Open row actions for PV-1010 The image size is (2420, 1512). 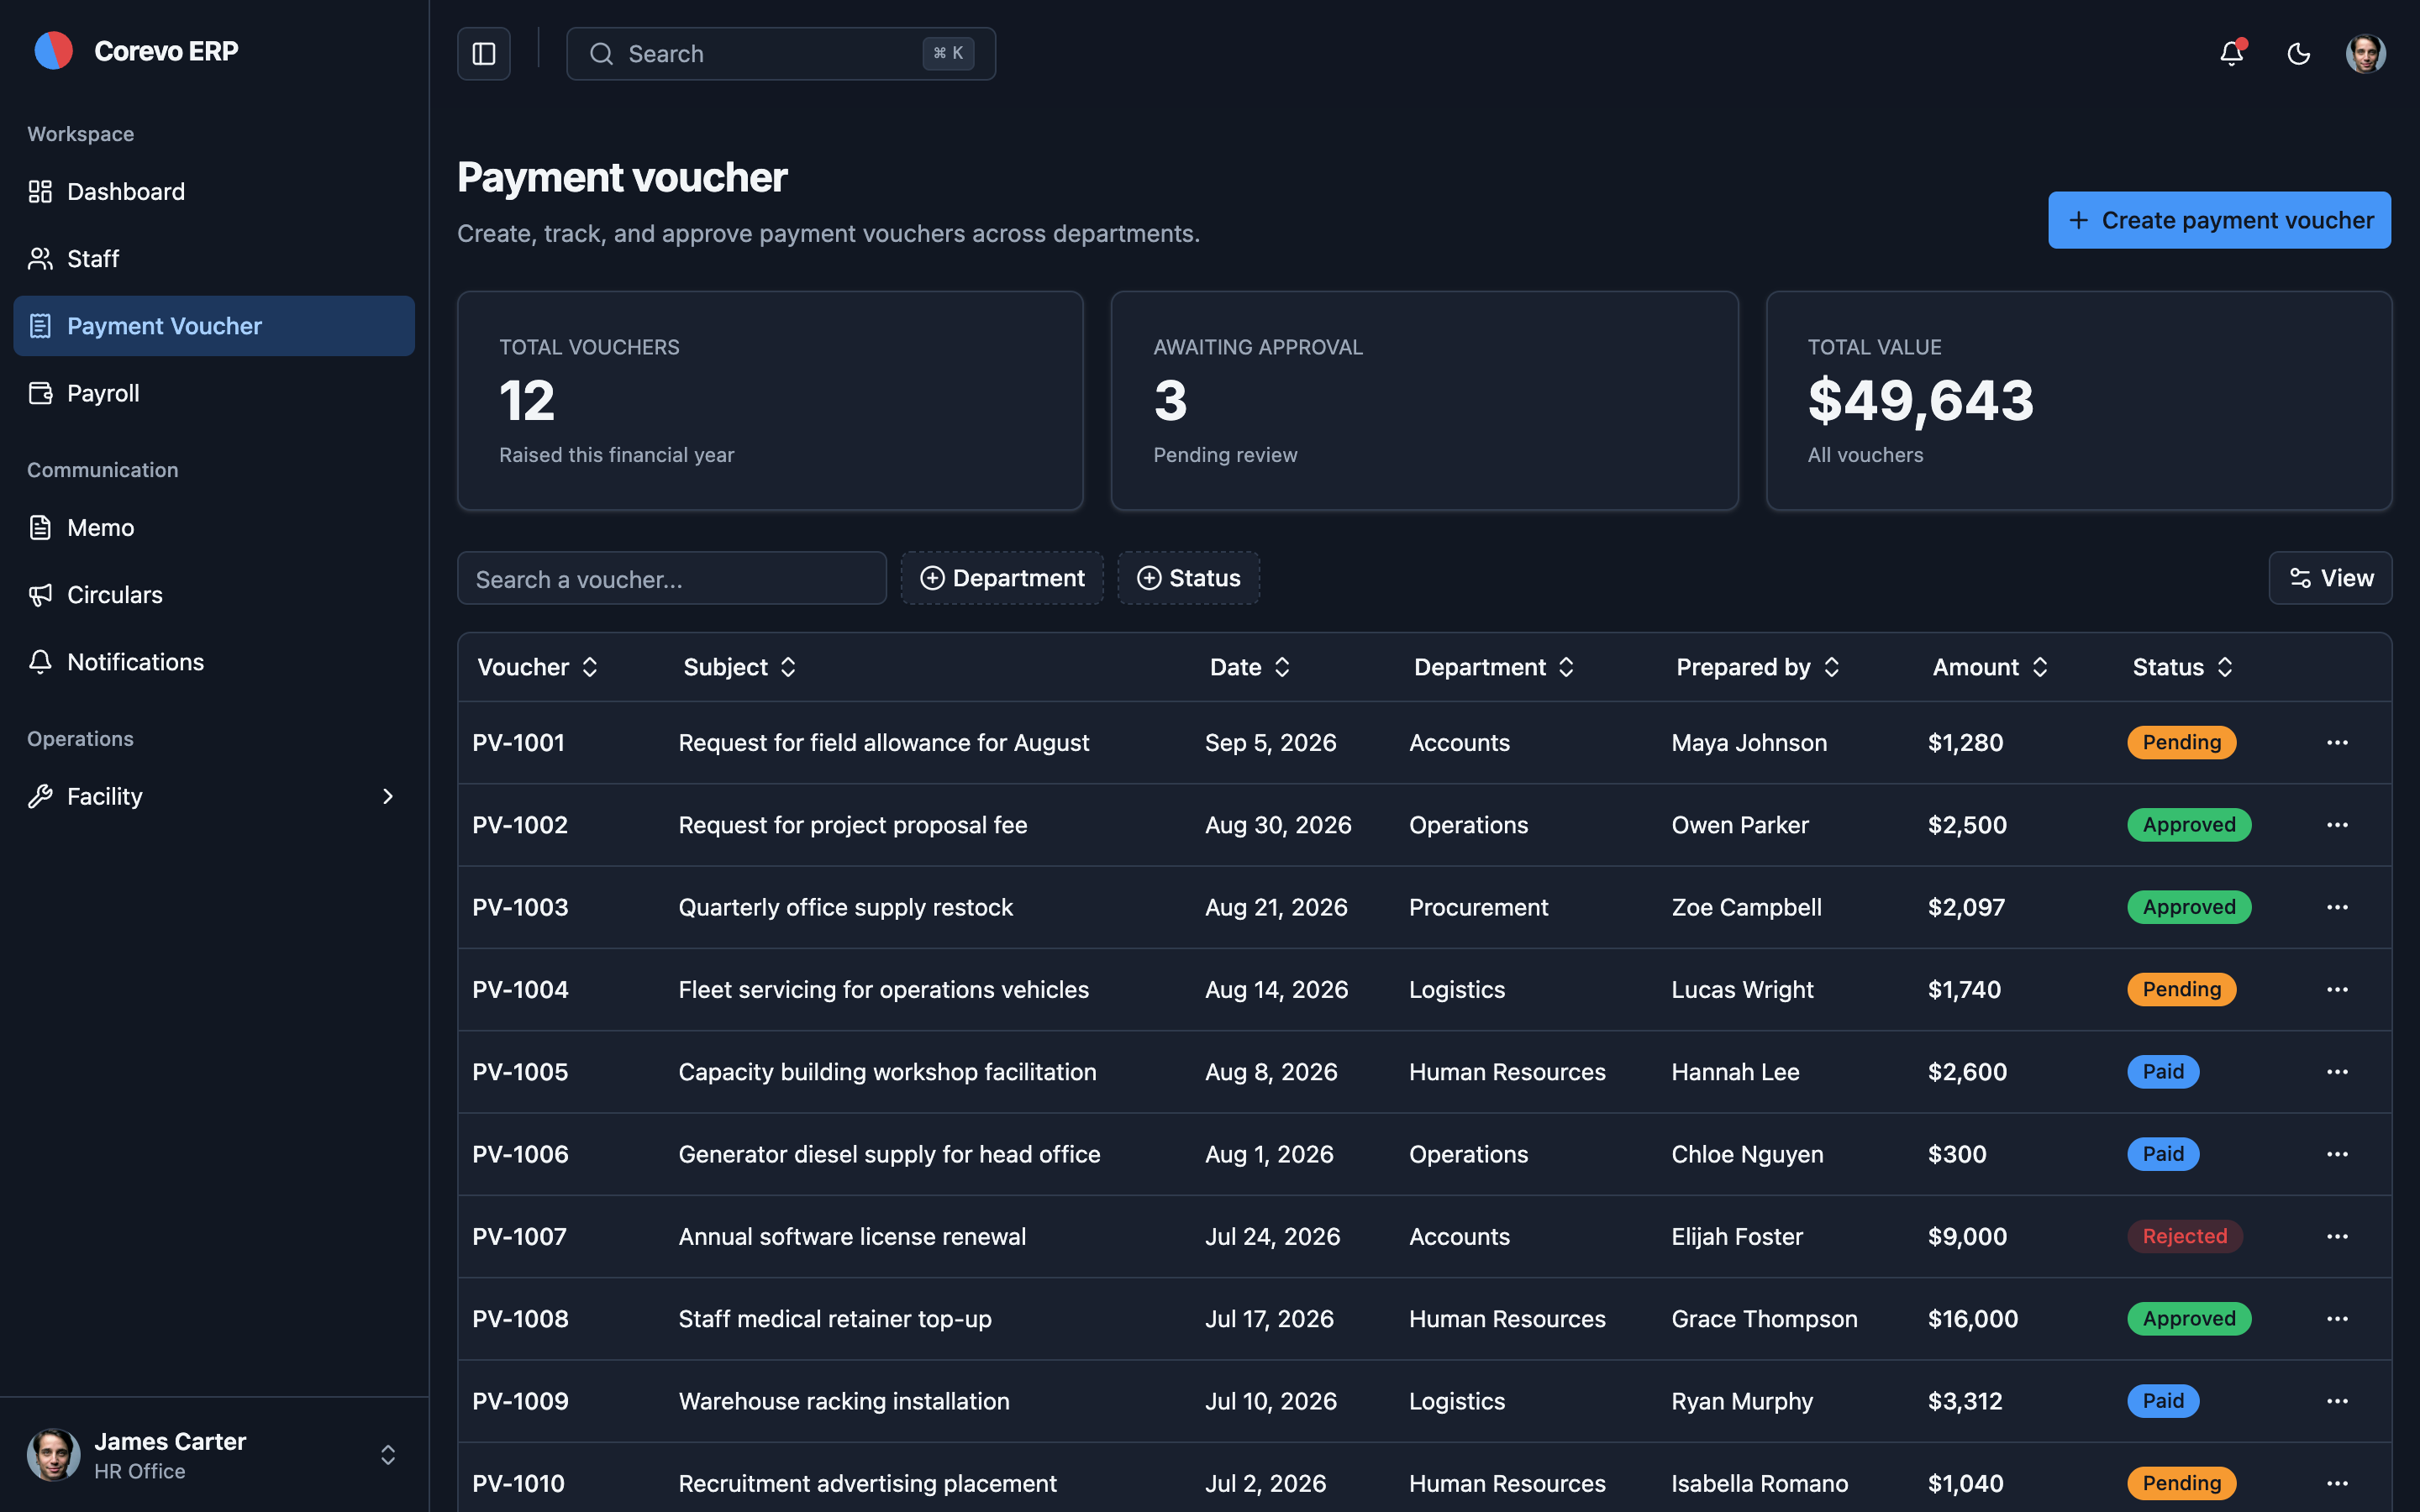click(x=2337, y=1484)
